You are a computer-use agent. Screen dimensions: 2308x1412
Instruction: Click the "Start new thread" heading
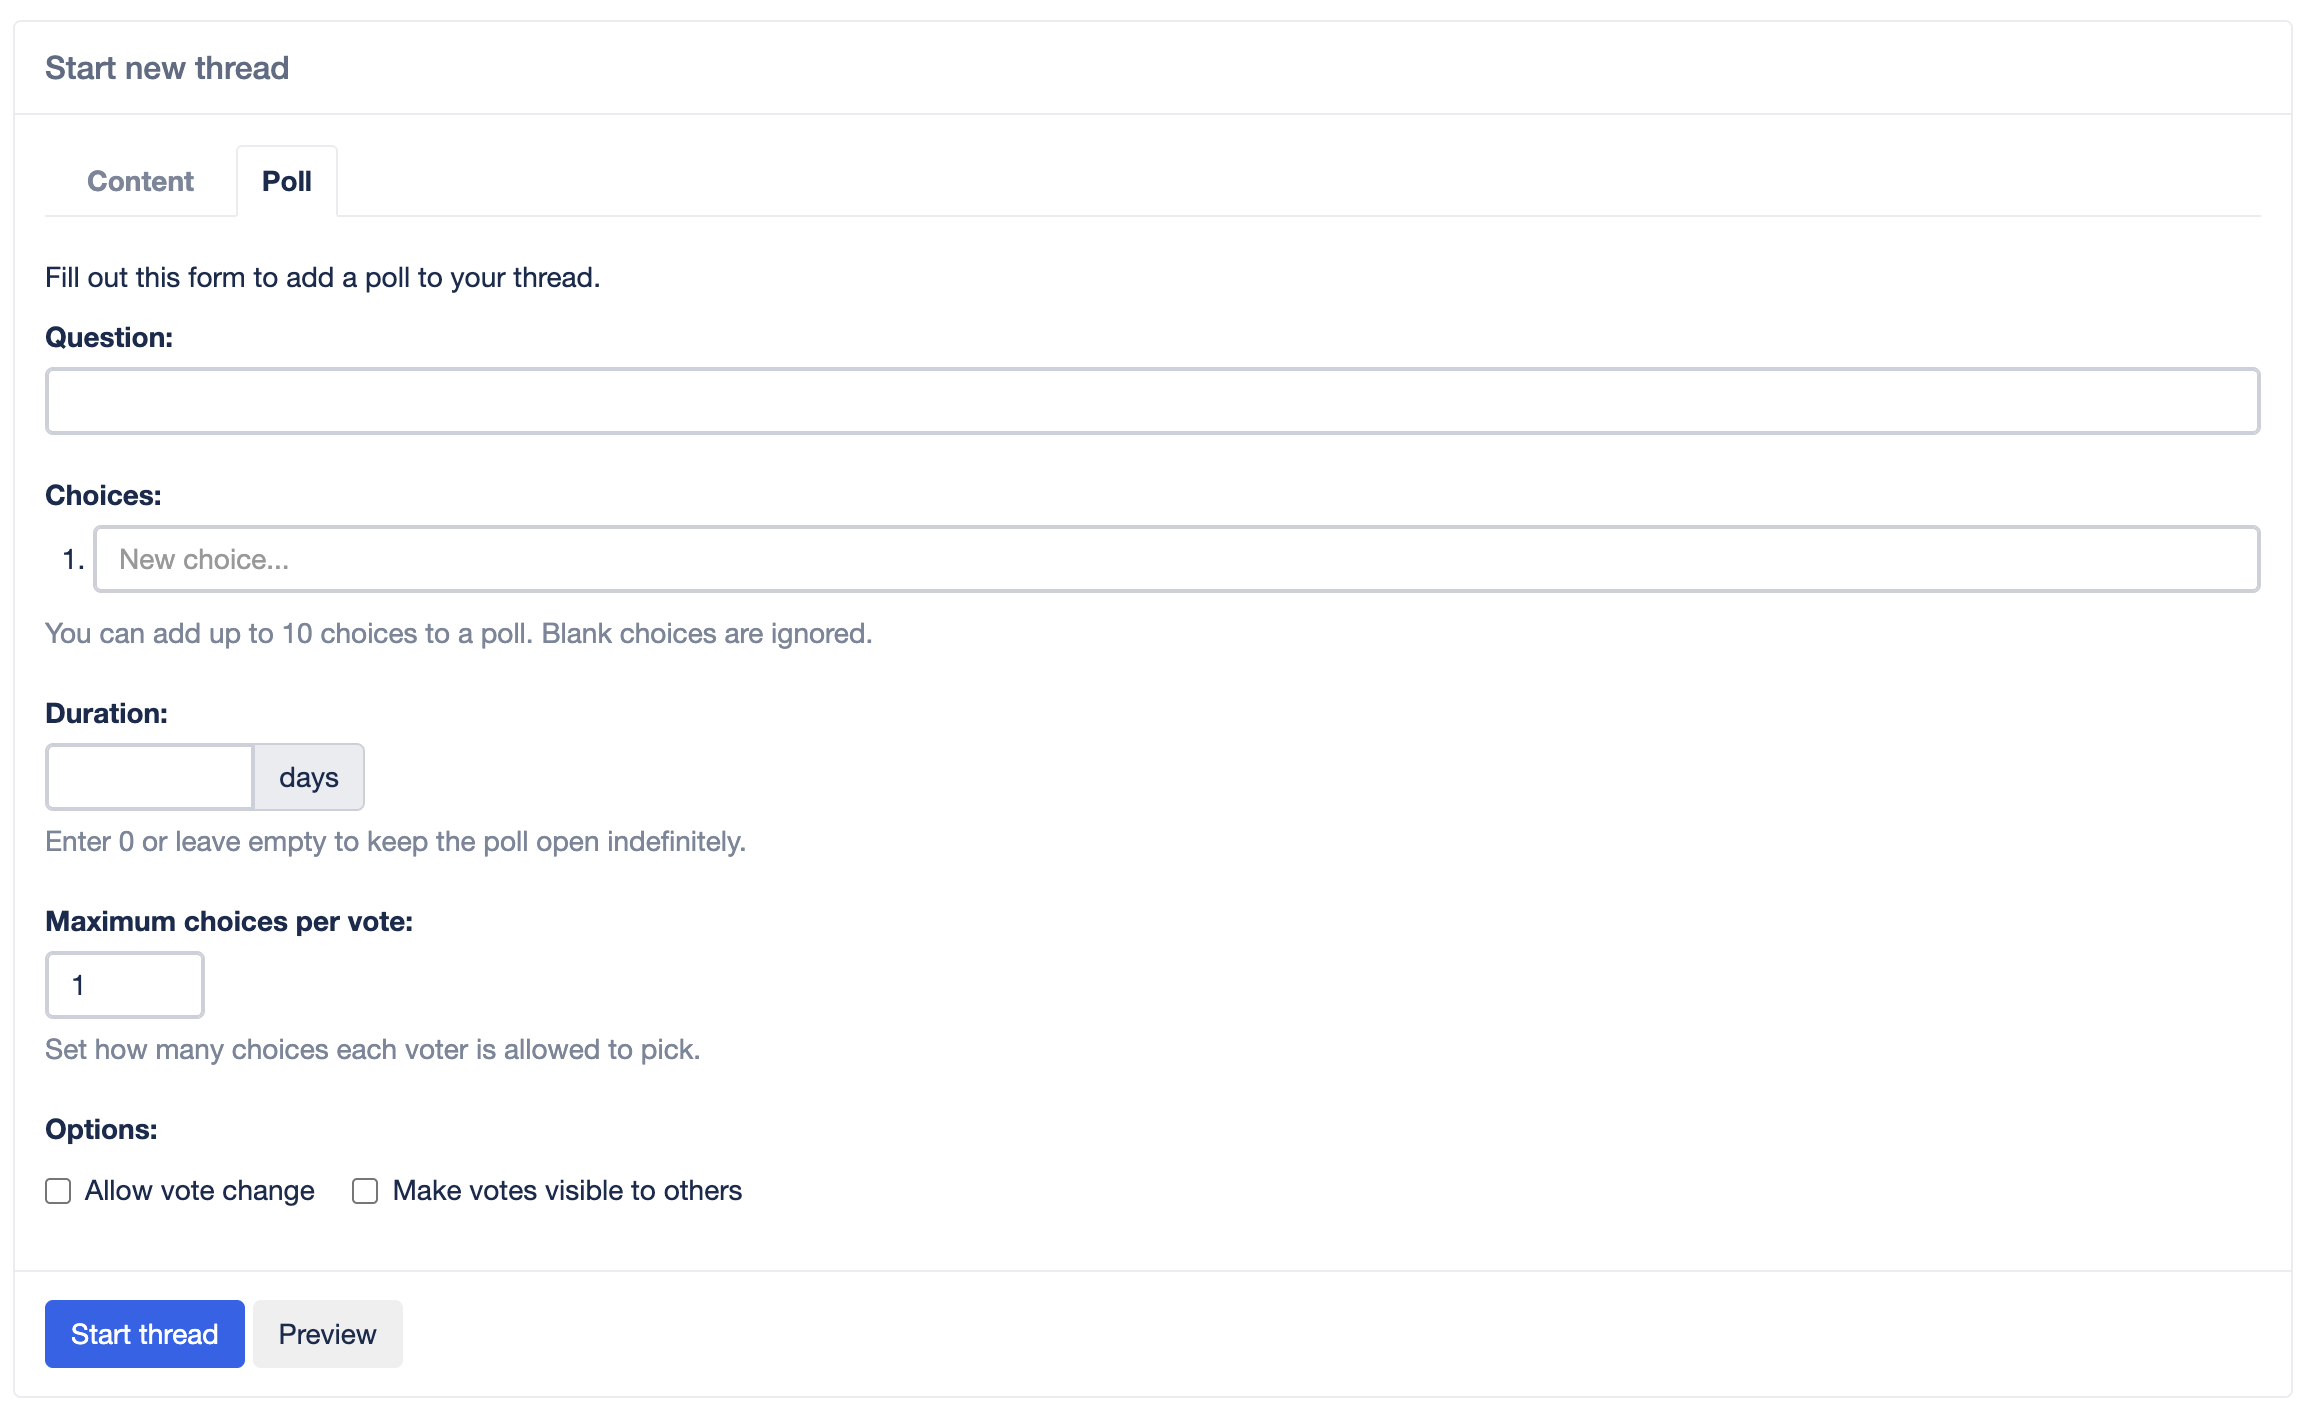point(167,68)
